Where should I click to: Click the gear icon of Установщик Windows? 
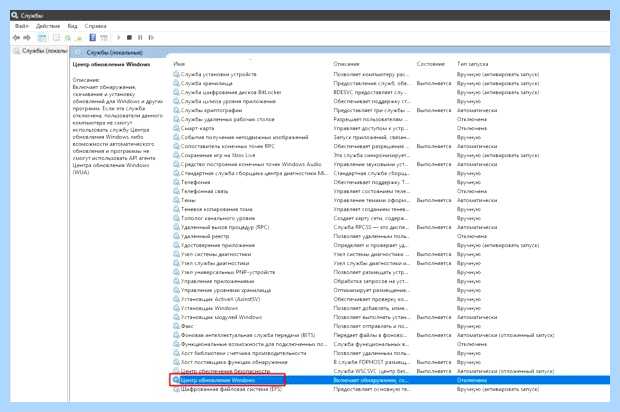pos(176,308)
